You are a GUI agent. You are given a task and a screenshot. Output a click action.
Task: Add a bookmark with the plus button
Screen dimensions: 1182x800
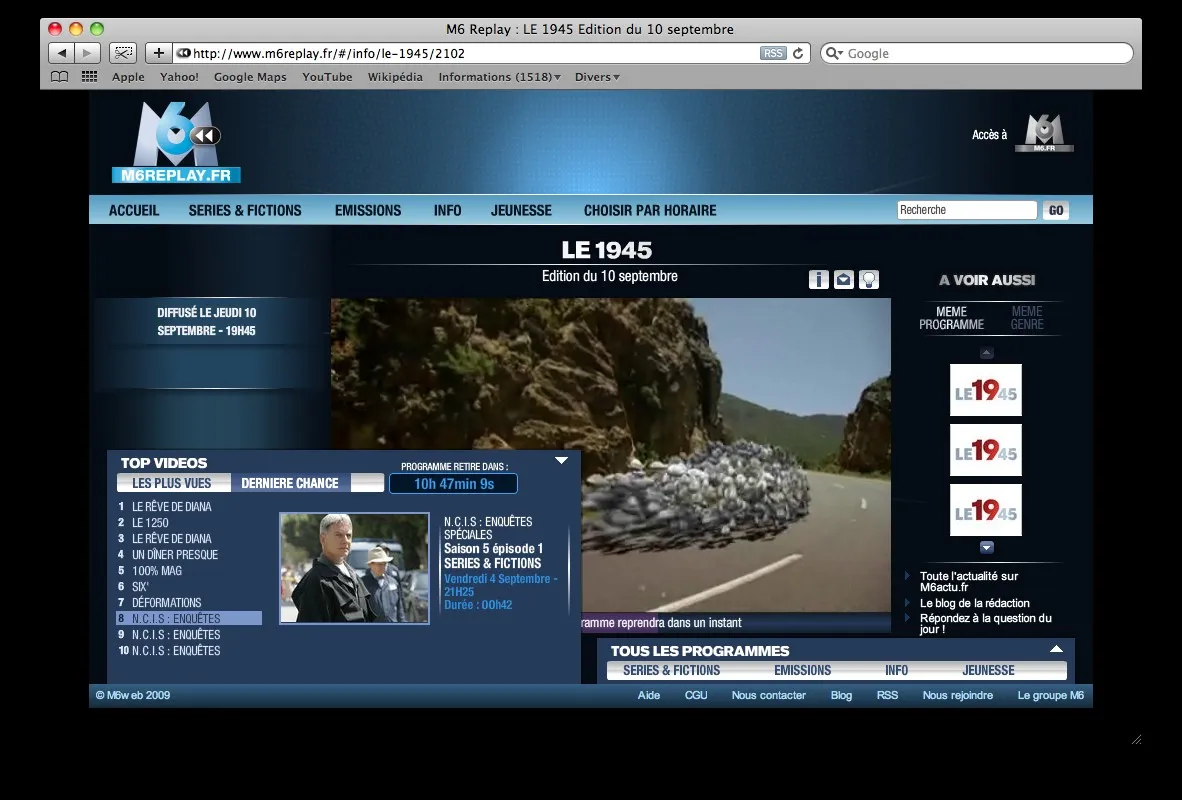coord(158,53)
